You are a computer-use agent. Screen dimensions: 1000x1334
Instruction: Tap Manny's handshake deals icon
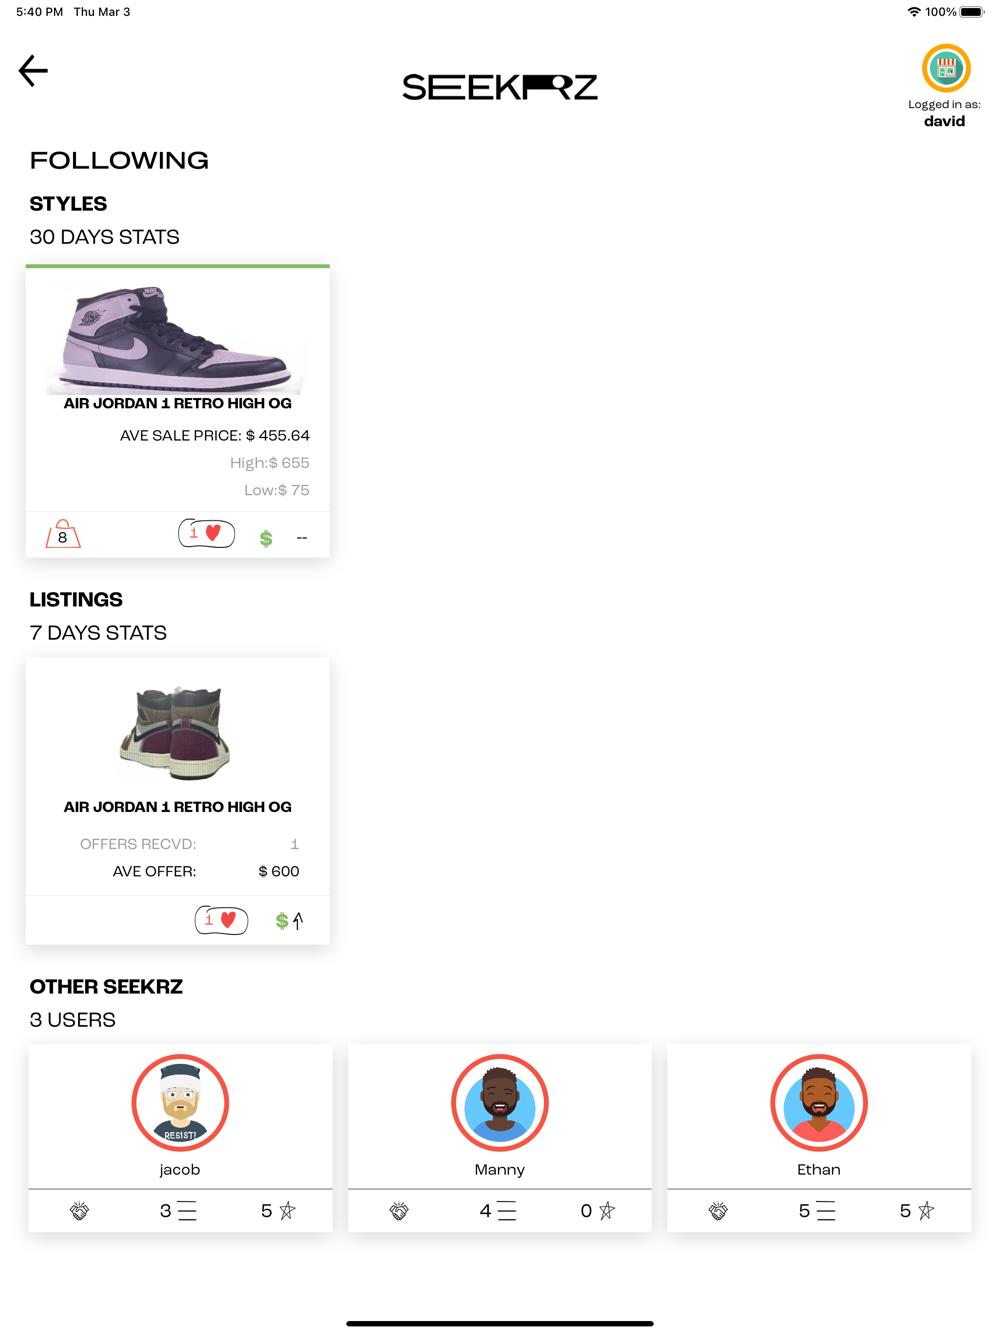coord(399,1211)
